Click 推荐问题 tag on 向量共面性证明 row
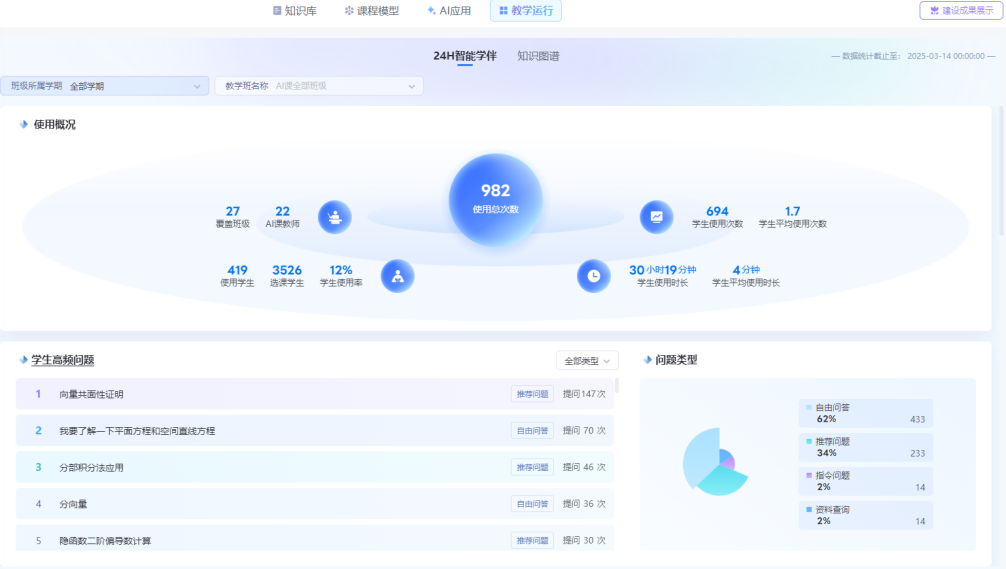The image size is (1006, 569). (533, 394)
